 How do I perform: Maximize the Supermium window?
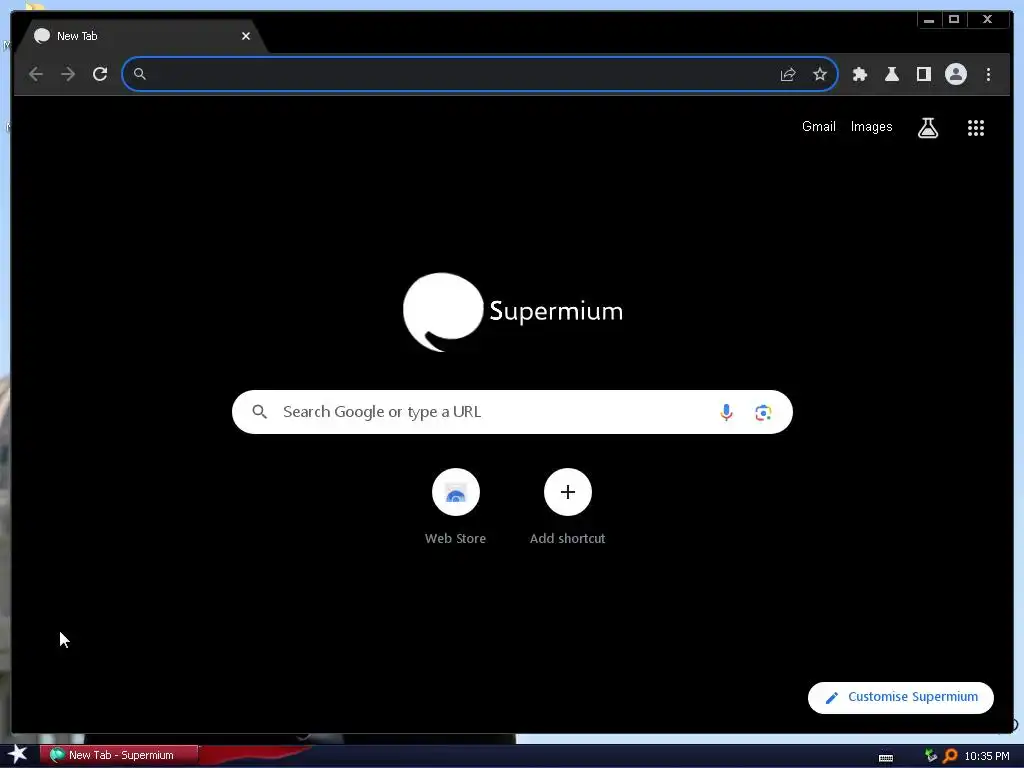(x=953, y=20)
